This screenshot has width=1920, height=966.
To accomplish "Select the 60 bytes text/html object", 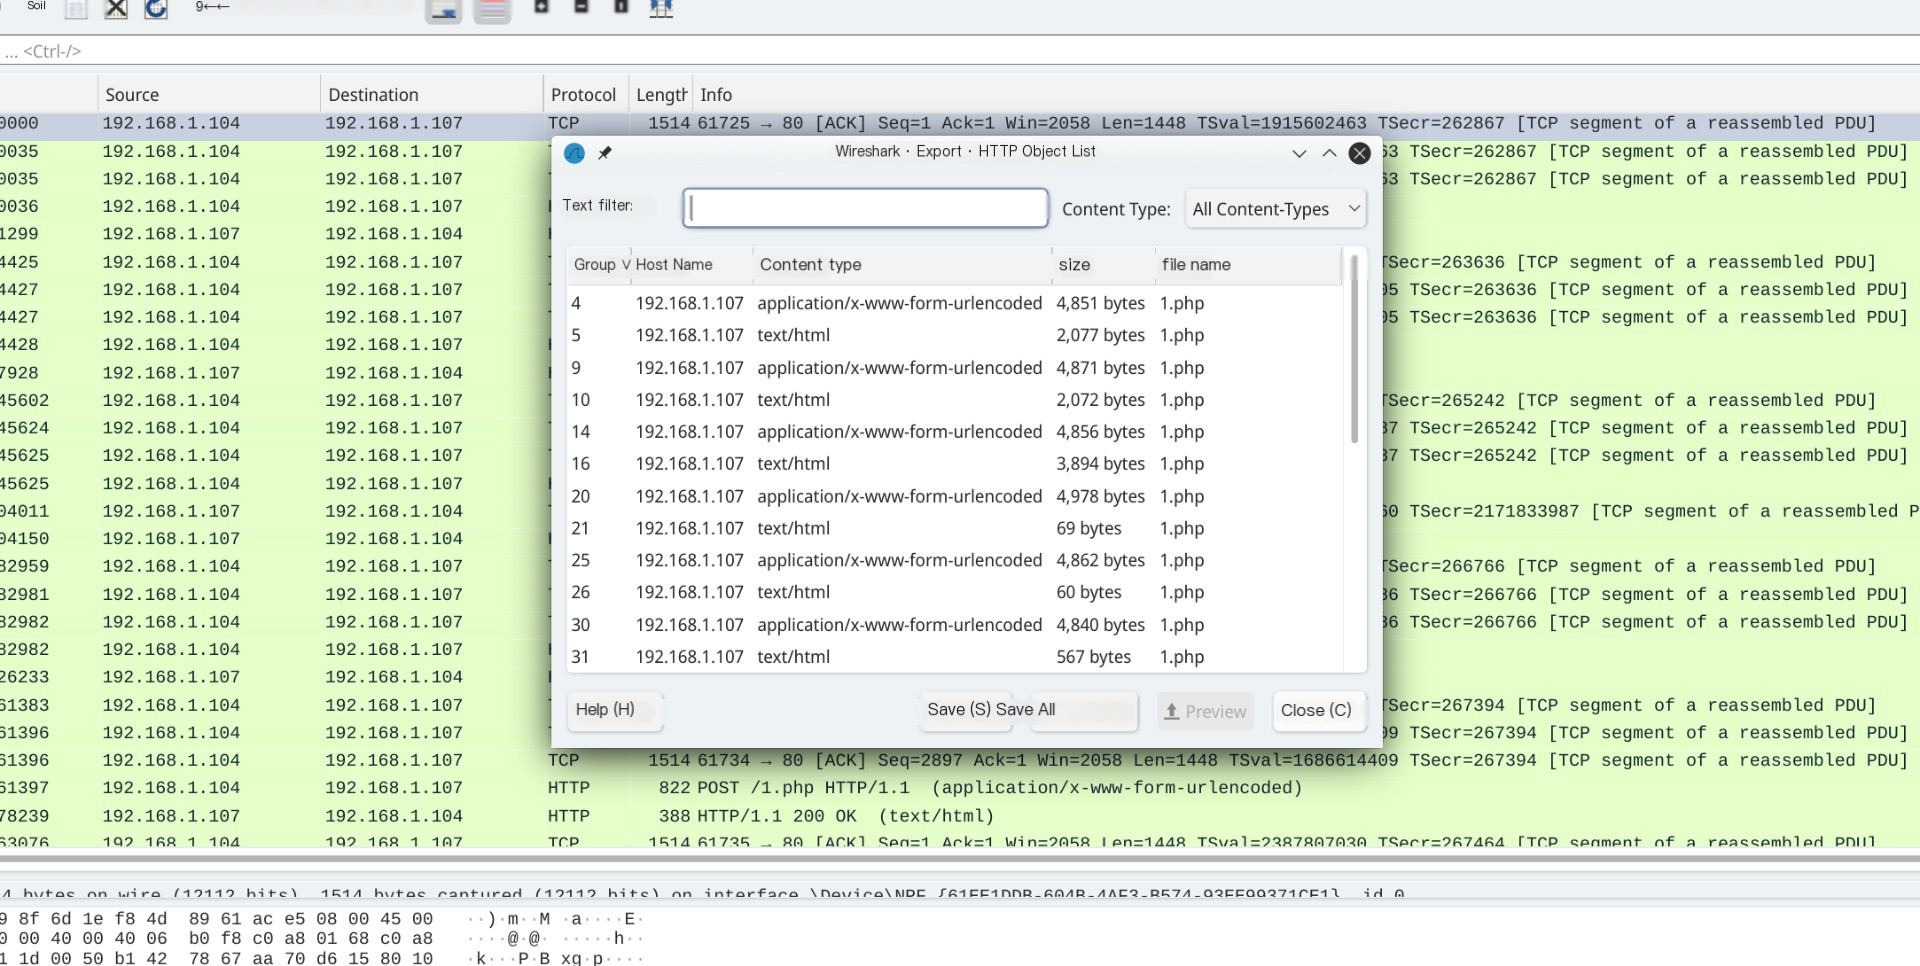I will click(954, 592).
